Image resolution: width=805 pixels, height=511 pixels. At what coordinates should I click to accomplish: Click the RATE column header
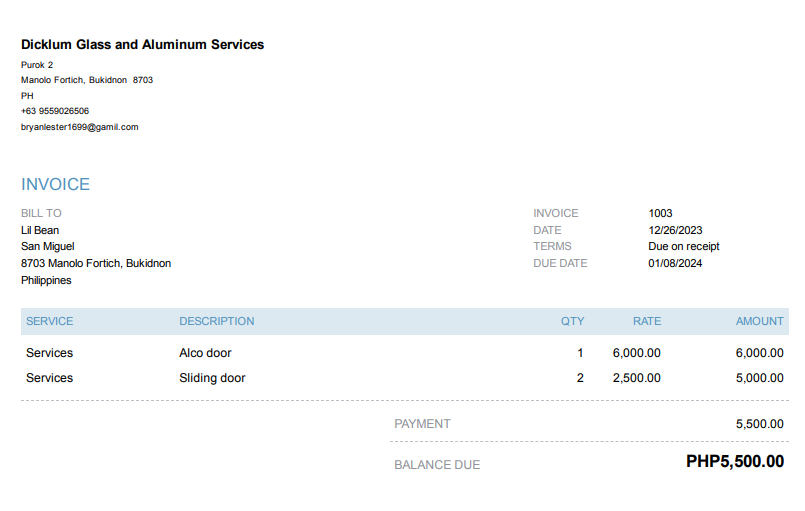647,321
